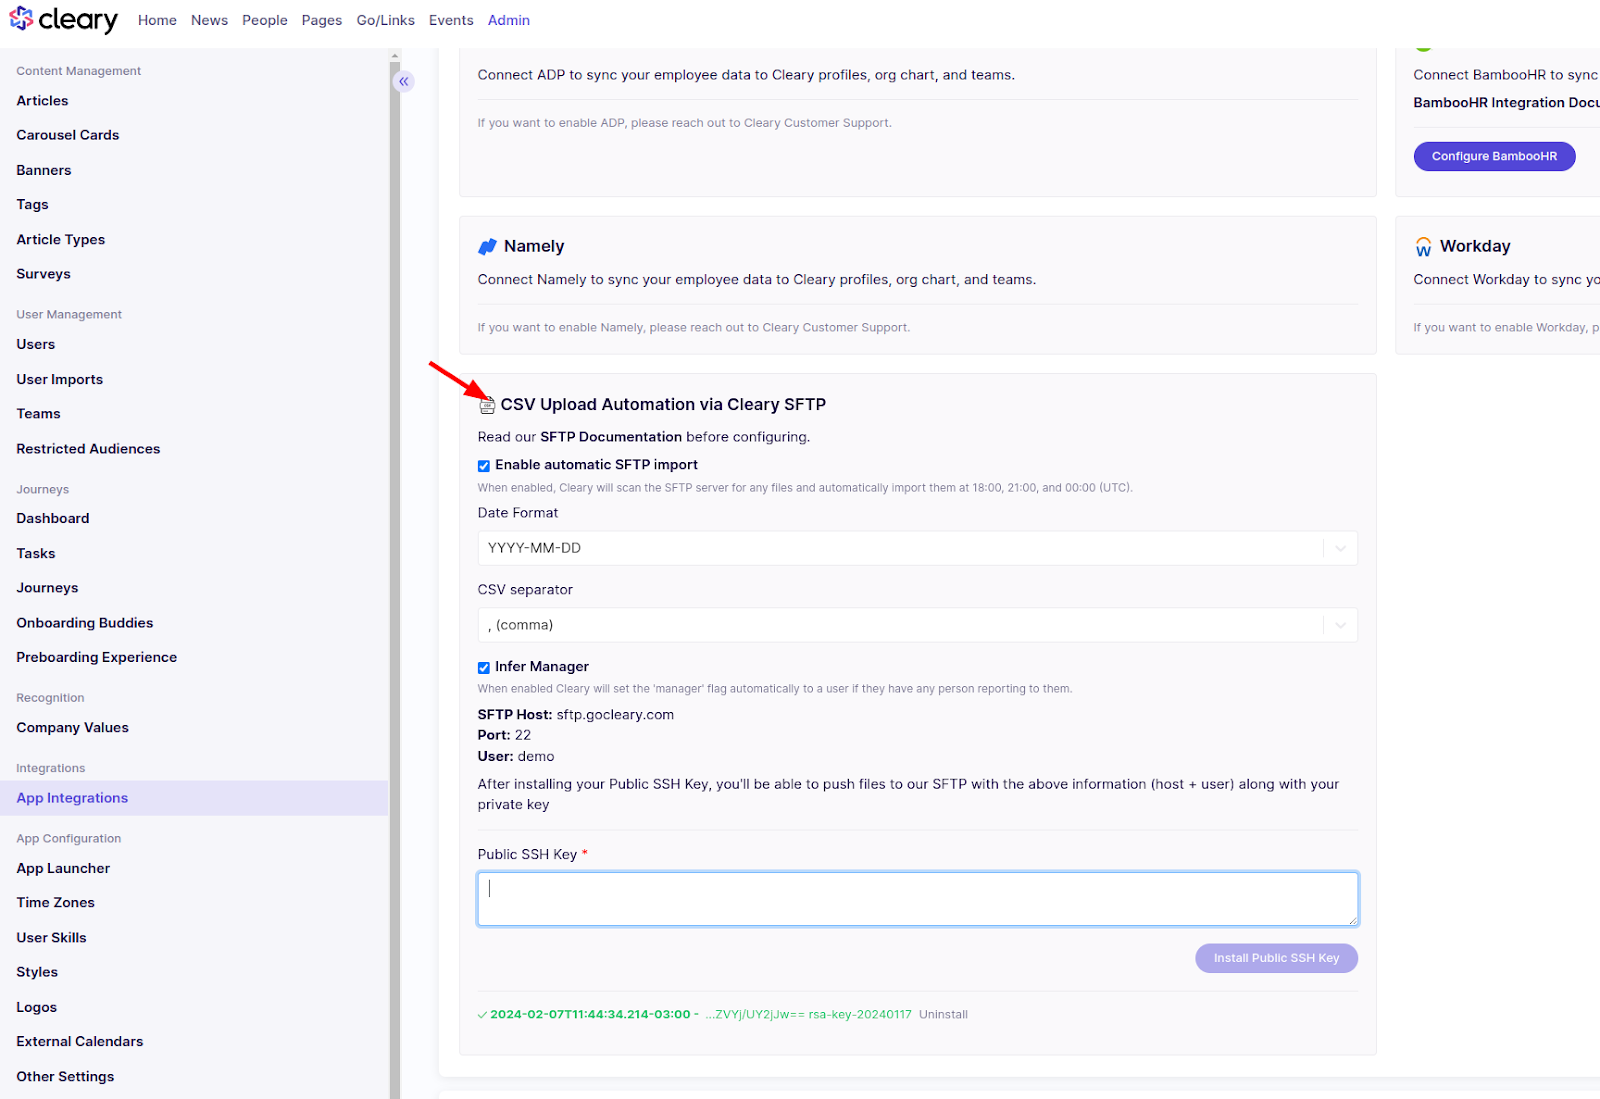The image size is (1600, 1099).
Task: Open the SFTP Documentation link
Action: click(x=611, y=437)
